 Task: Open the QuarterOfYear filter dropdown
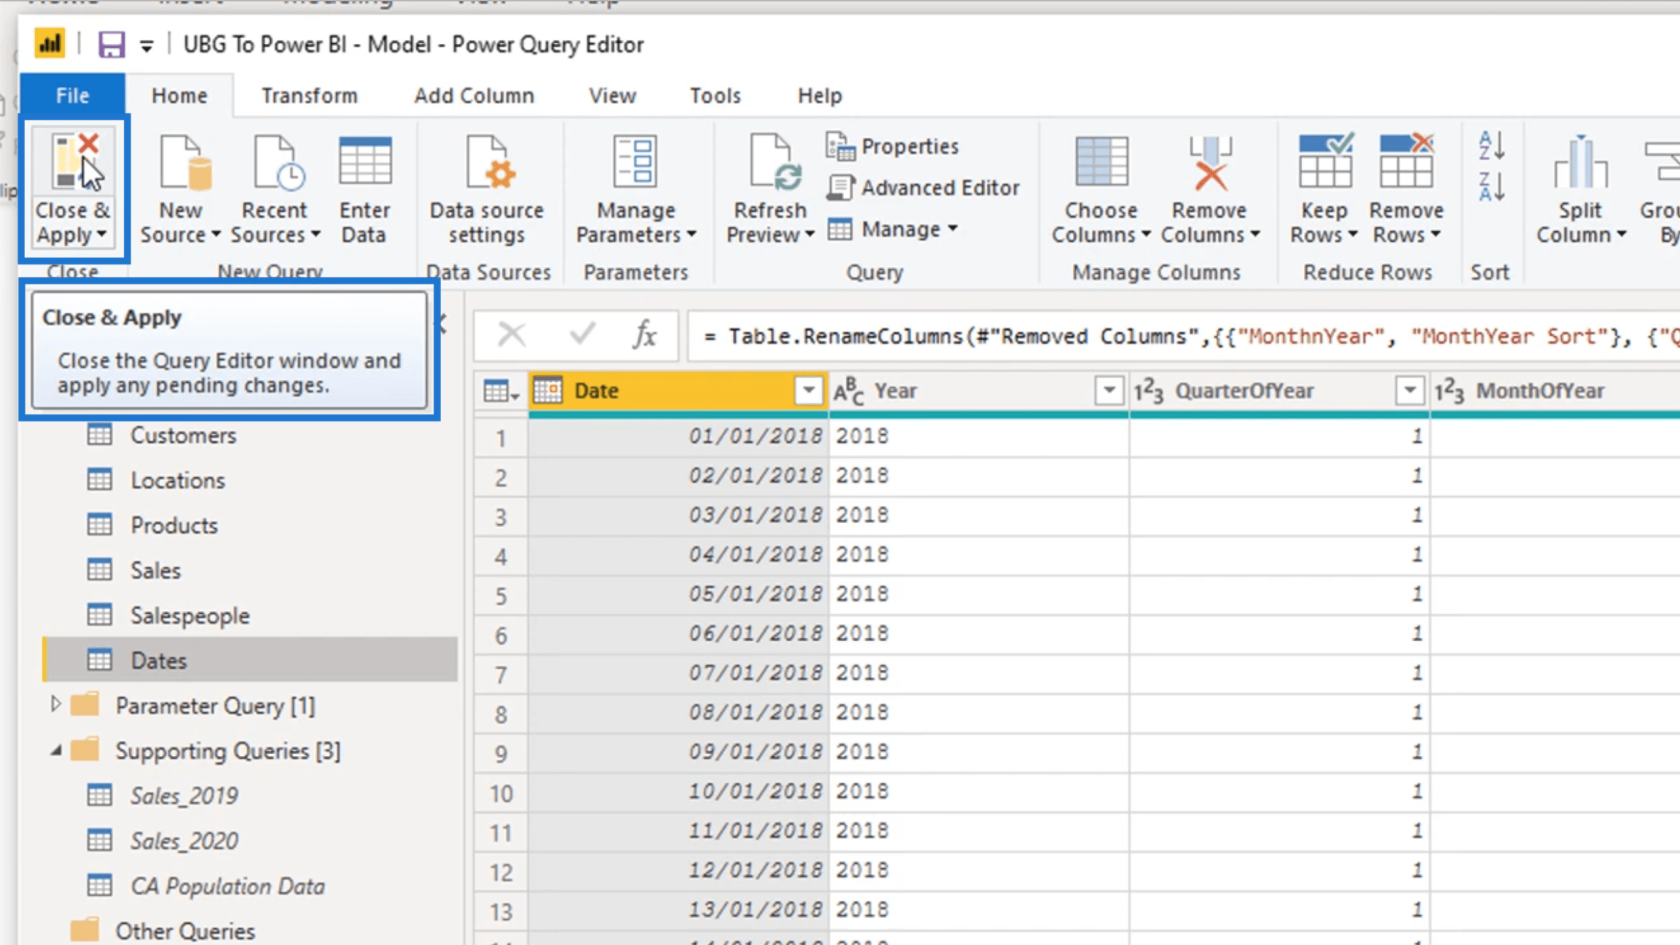(1410, 391)
